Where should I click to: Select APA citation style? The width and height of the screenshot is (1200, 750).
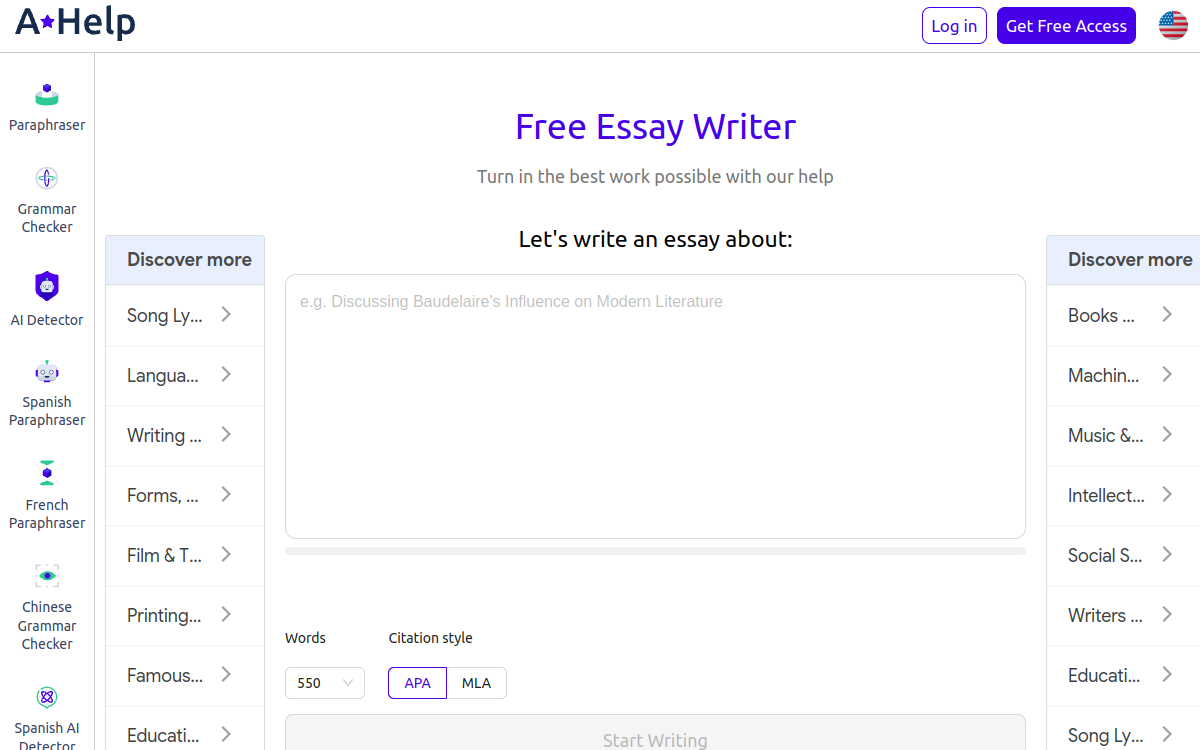[x=417, y=683]
